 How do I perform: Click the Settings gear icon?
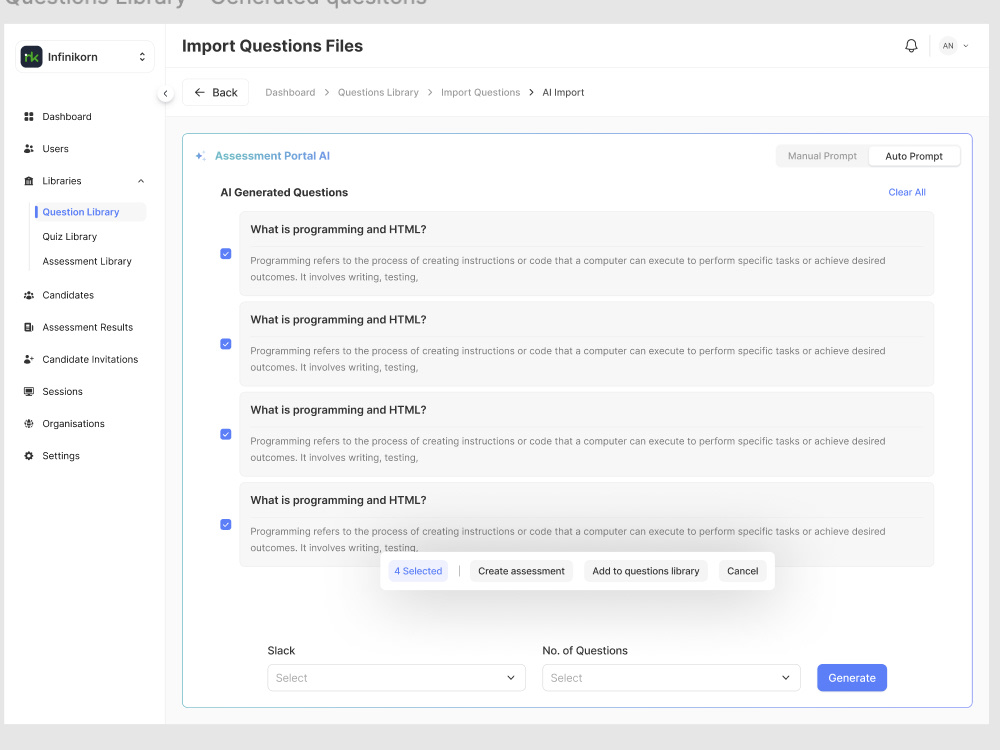click(x=29, y=456)
